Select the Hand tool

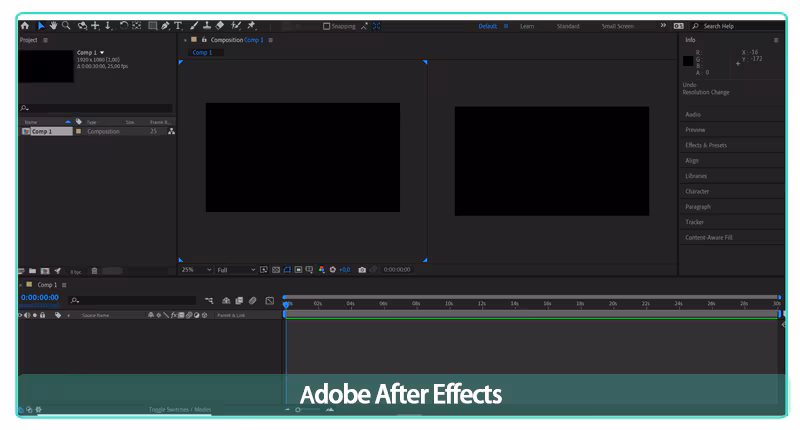[x=53, y=26]
